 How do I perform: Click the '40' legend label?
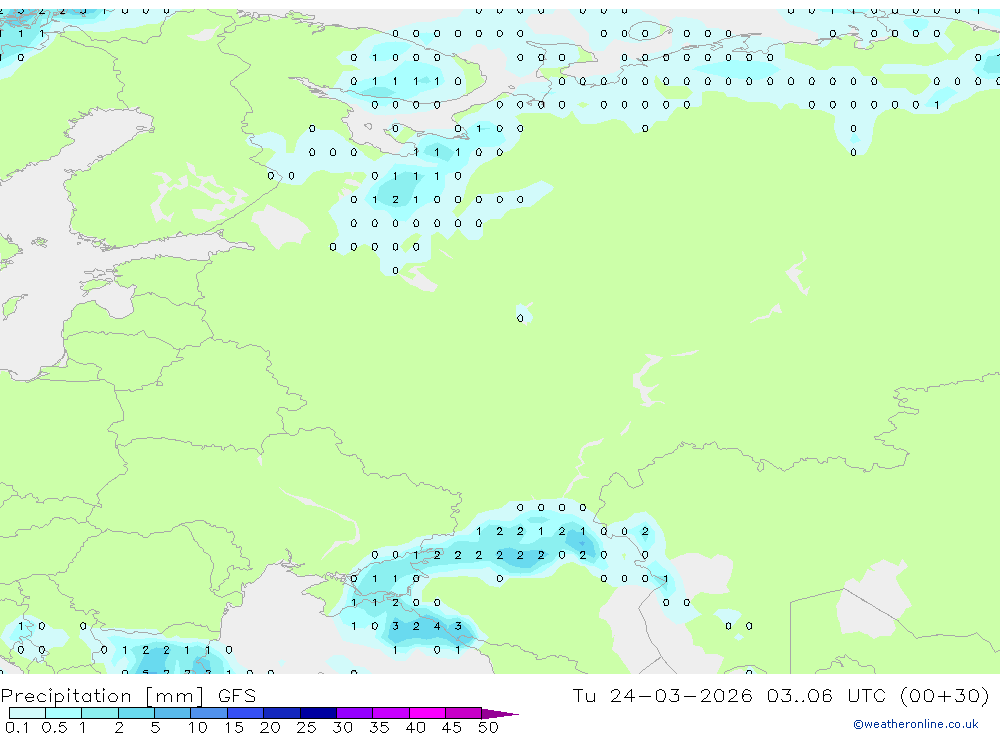(x=415, y=727)
